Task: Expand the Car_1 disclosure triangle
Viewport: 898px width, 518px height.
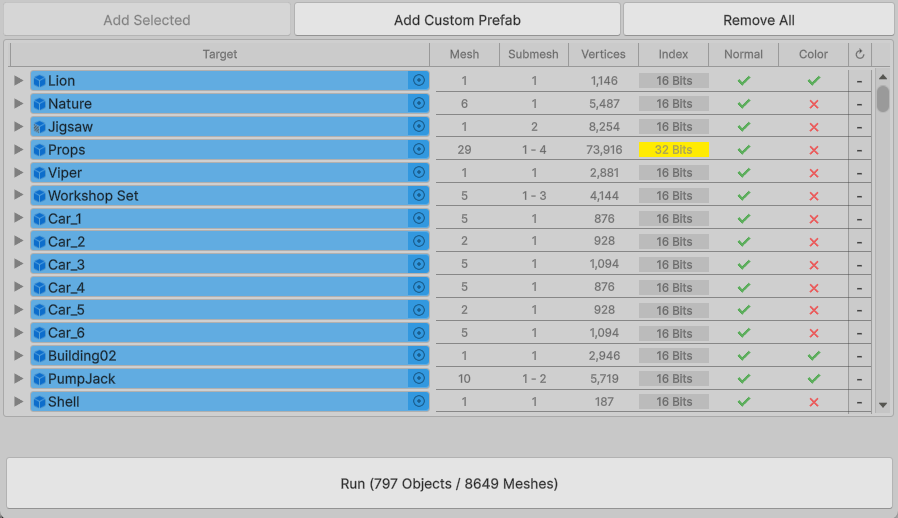Action: tap(18, 219)
